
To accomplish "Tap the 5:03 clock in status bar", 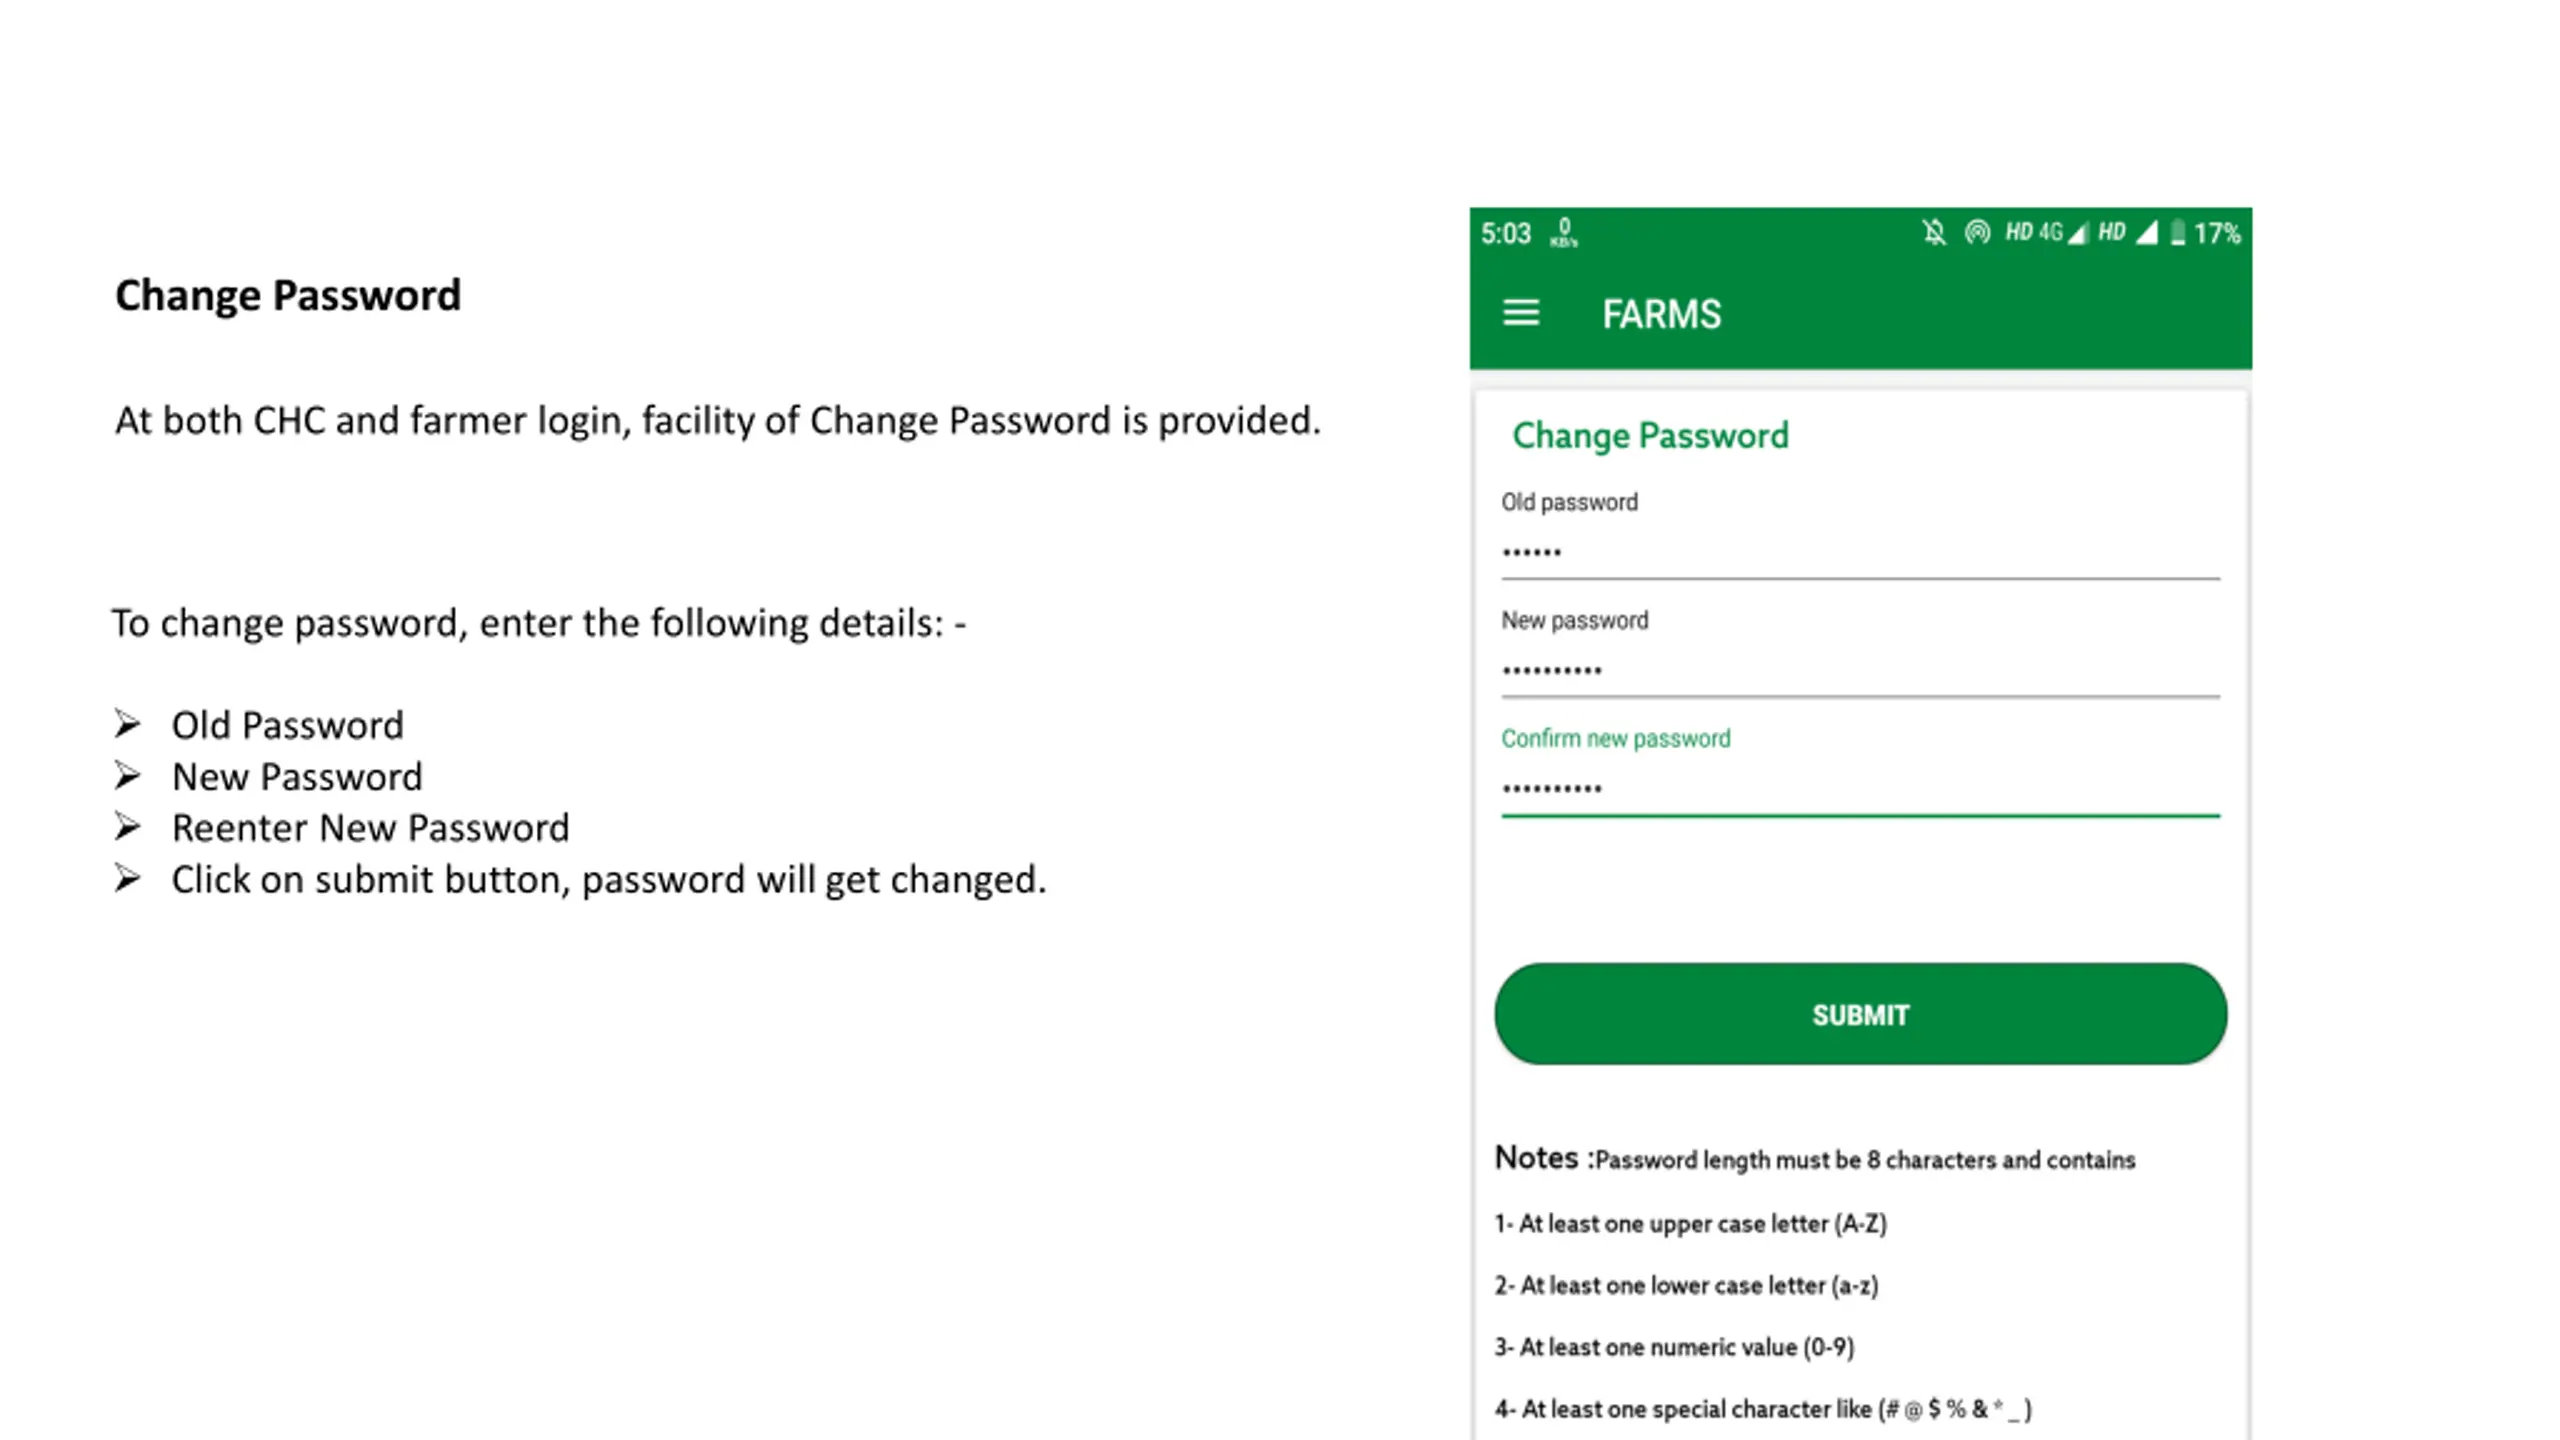I will 1506,234.
